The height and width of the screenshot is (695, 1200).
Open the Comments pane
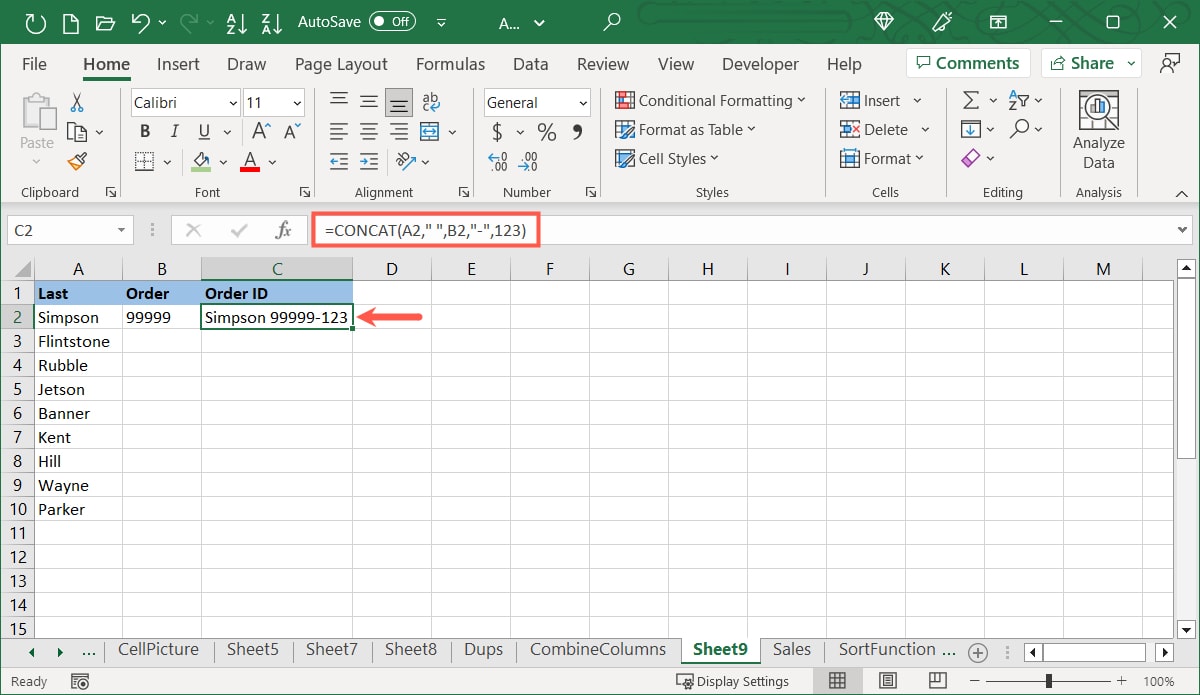coord(967,62)
